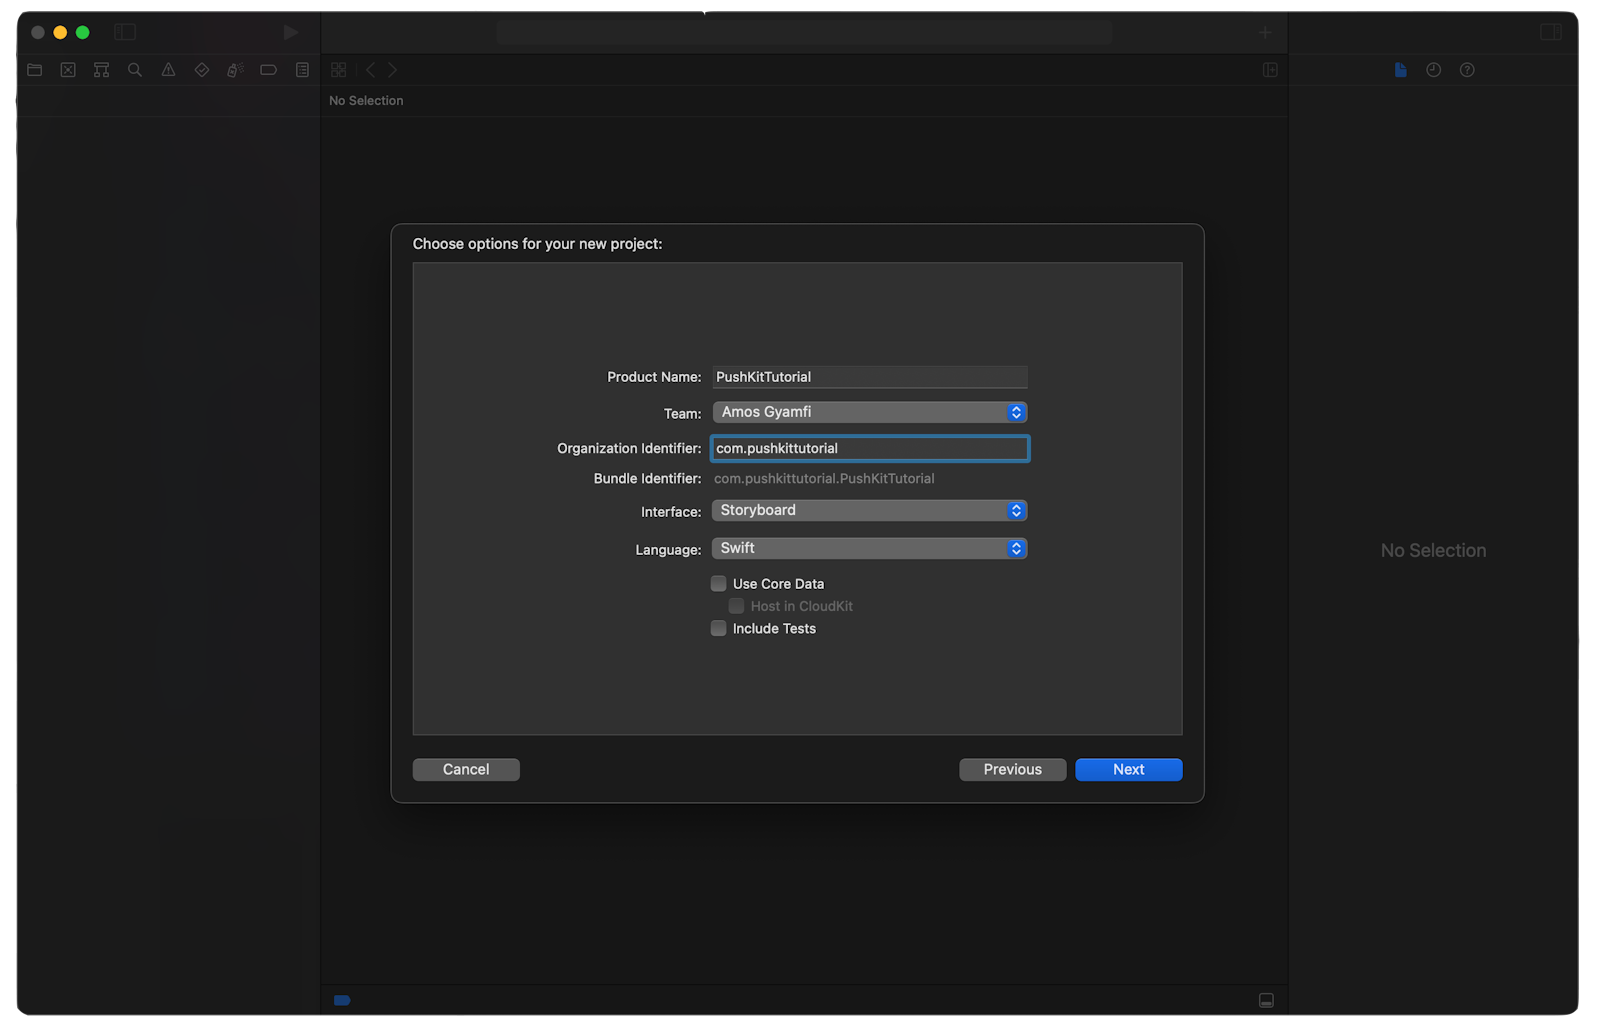This screenshot has height=1031, width=1600.
Task: Open the Project navigator folder icon
Action: coord(35,70)
